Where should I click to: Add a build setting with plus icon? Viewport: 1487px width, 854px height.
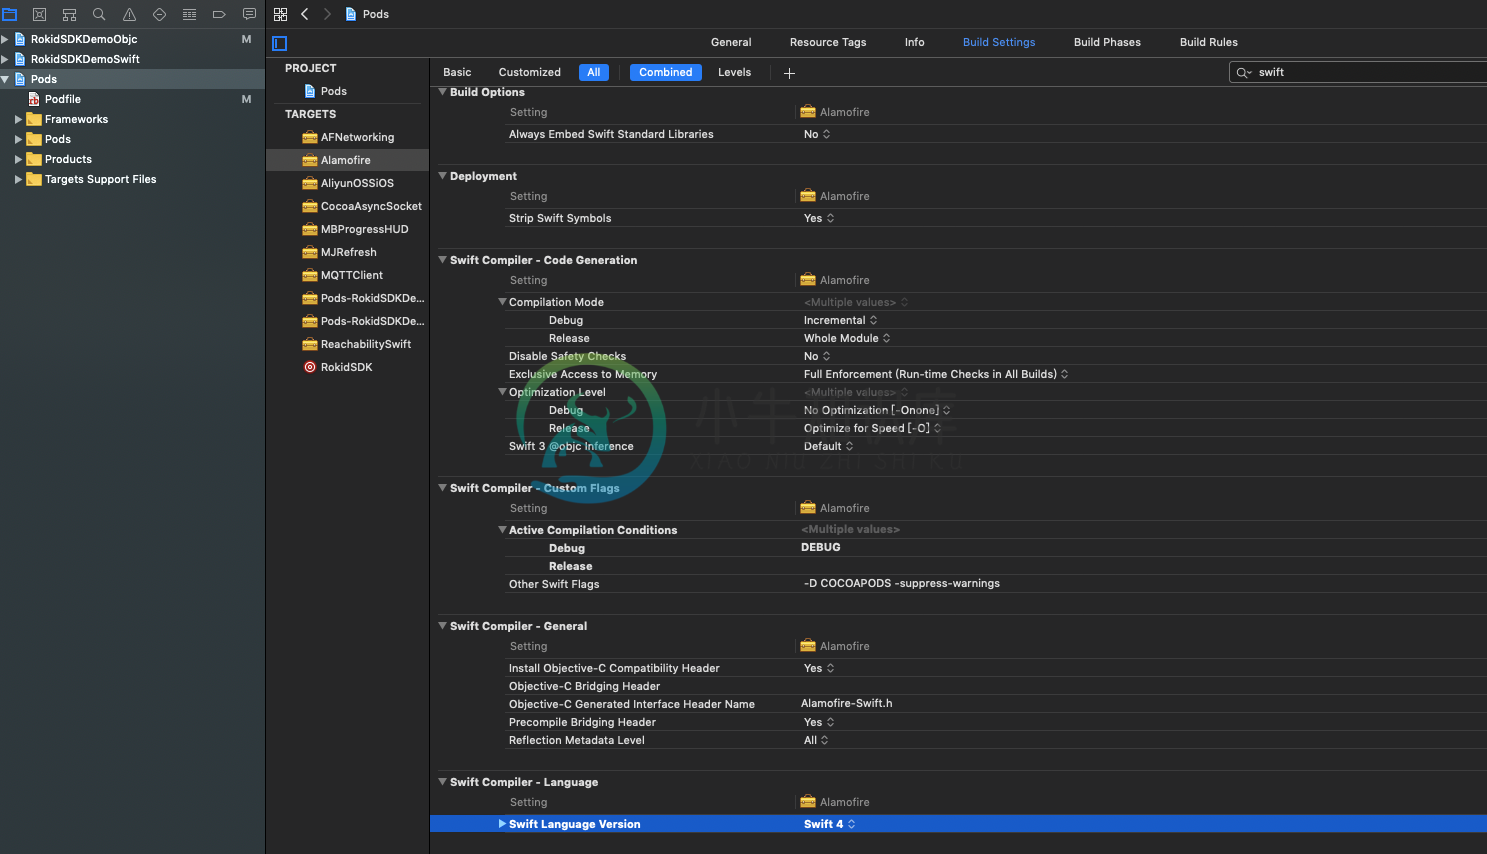[x=789, y=73]
